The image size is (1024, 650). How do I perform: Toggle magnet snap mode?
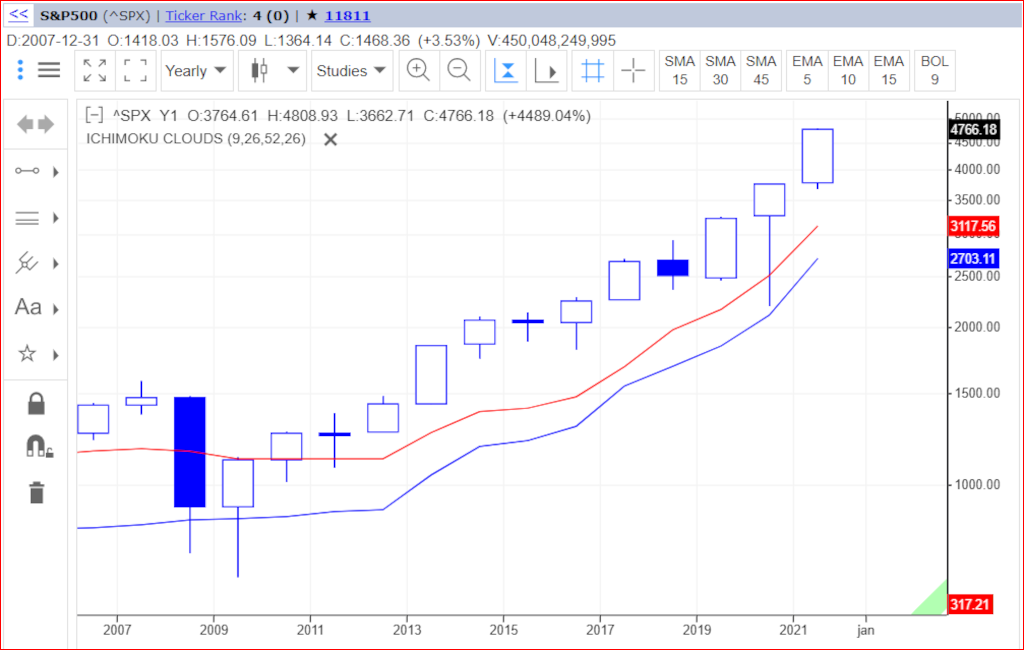pos(36,447)
